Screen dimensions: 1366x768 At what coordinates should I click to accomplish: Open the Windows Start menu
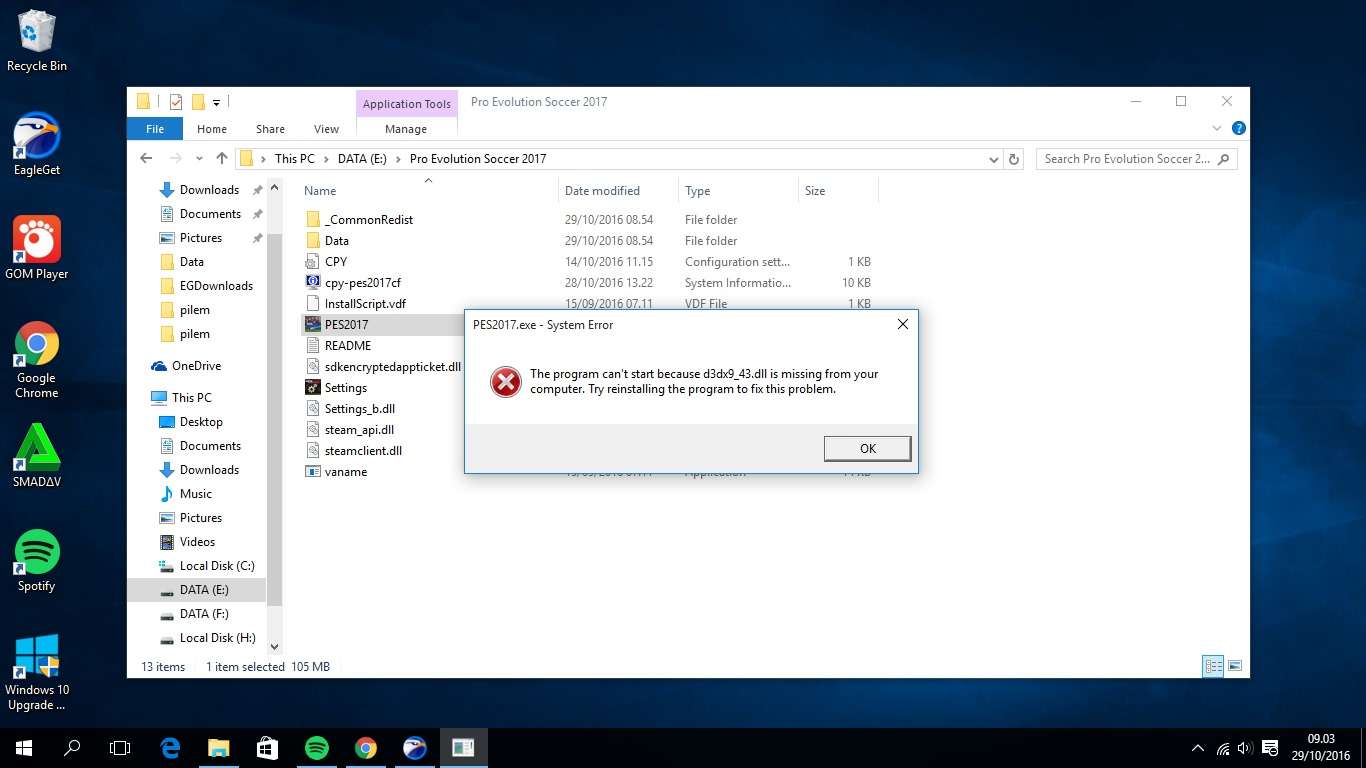(24, 748)
